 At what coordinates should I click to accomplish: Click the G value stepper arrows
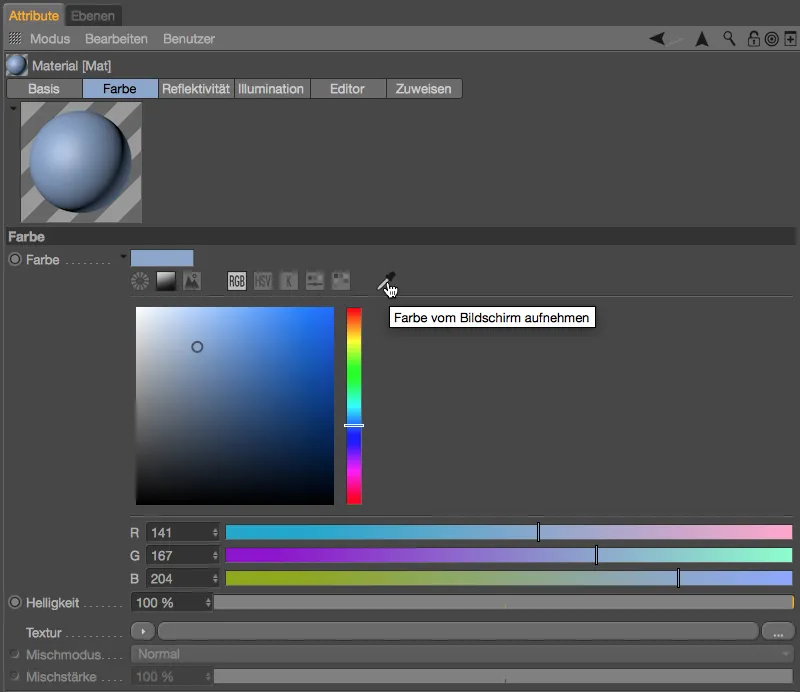pyautogui.click(x=215, y=555)
